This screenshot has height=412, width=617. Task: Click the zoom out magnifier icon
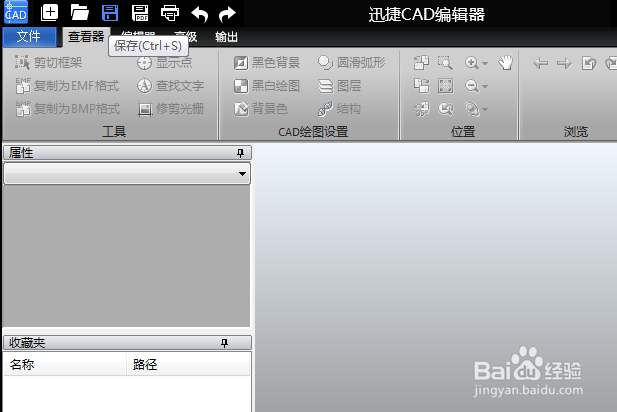pyautogui.click(x=471, y=86)
